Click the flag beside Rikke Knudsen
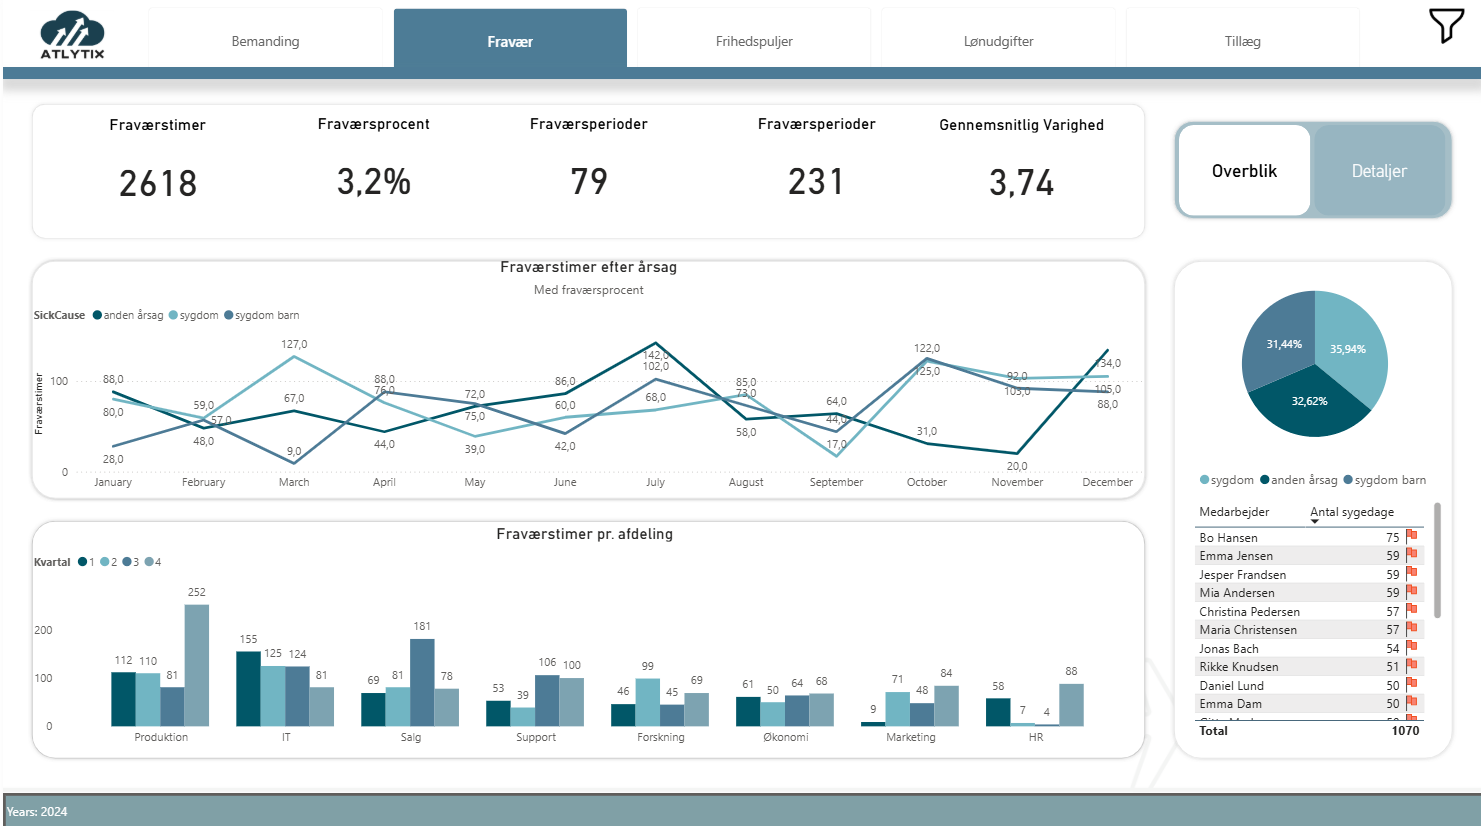Viewport: 1481px width, 826px height. click(x=1411, y=666)
